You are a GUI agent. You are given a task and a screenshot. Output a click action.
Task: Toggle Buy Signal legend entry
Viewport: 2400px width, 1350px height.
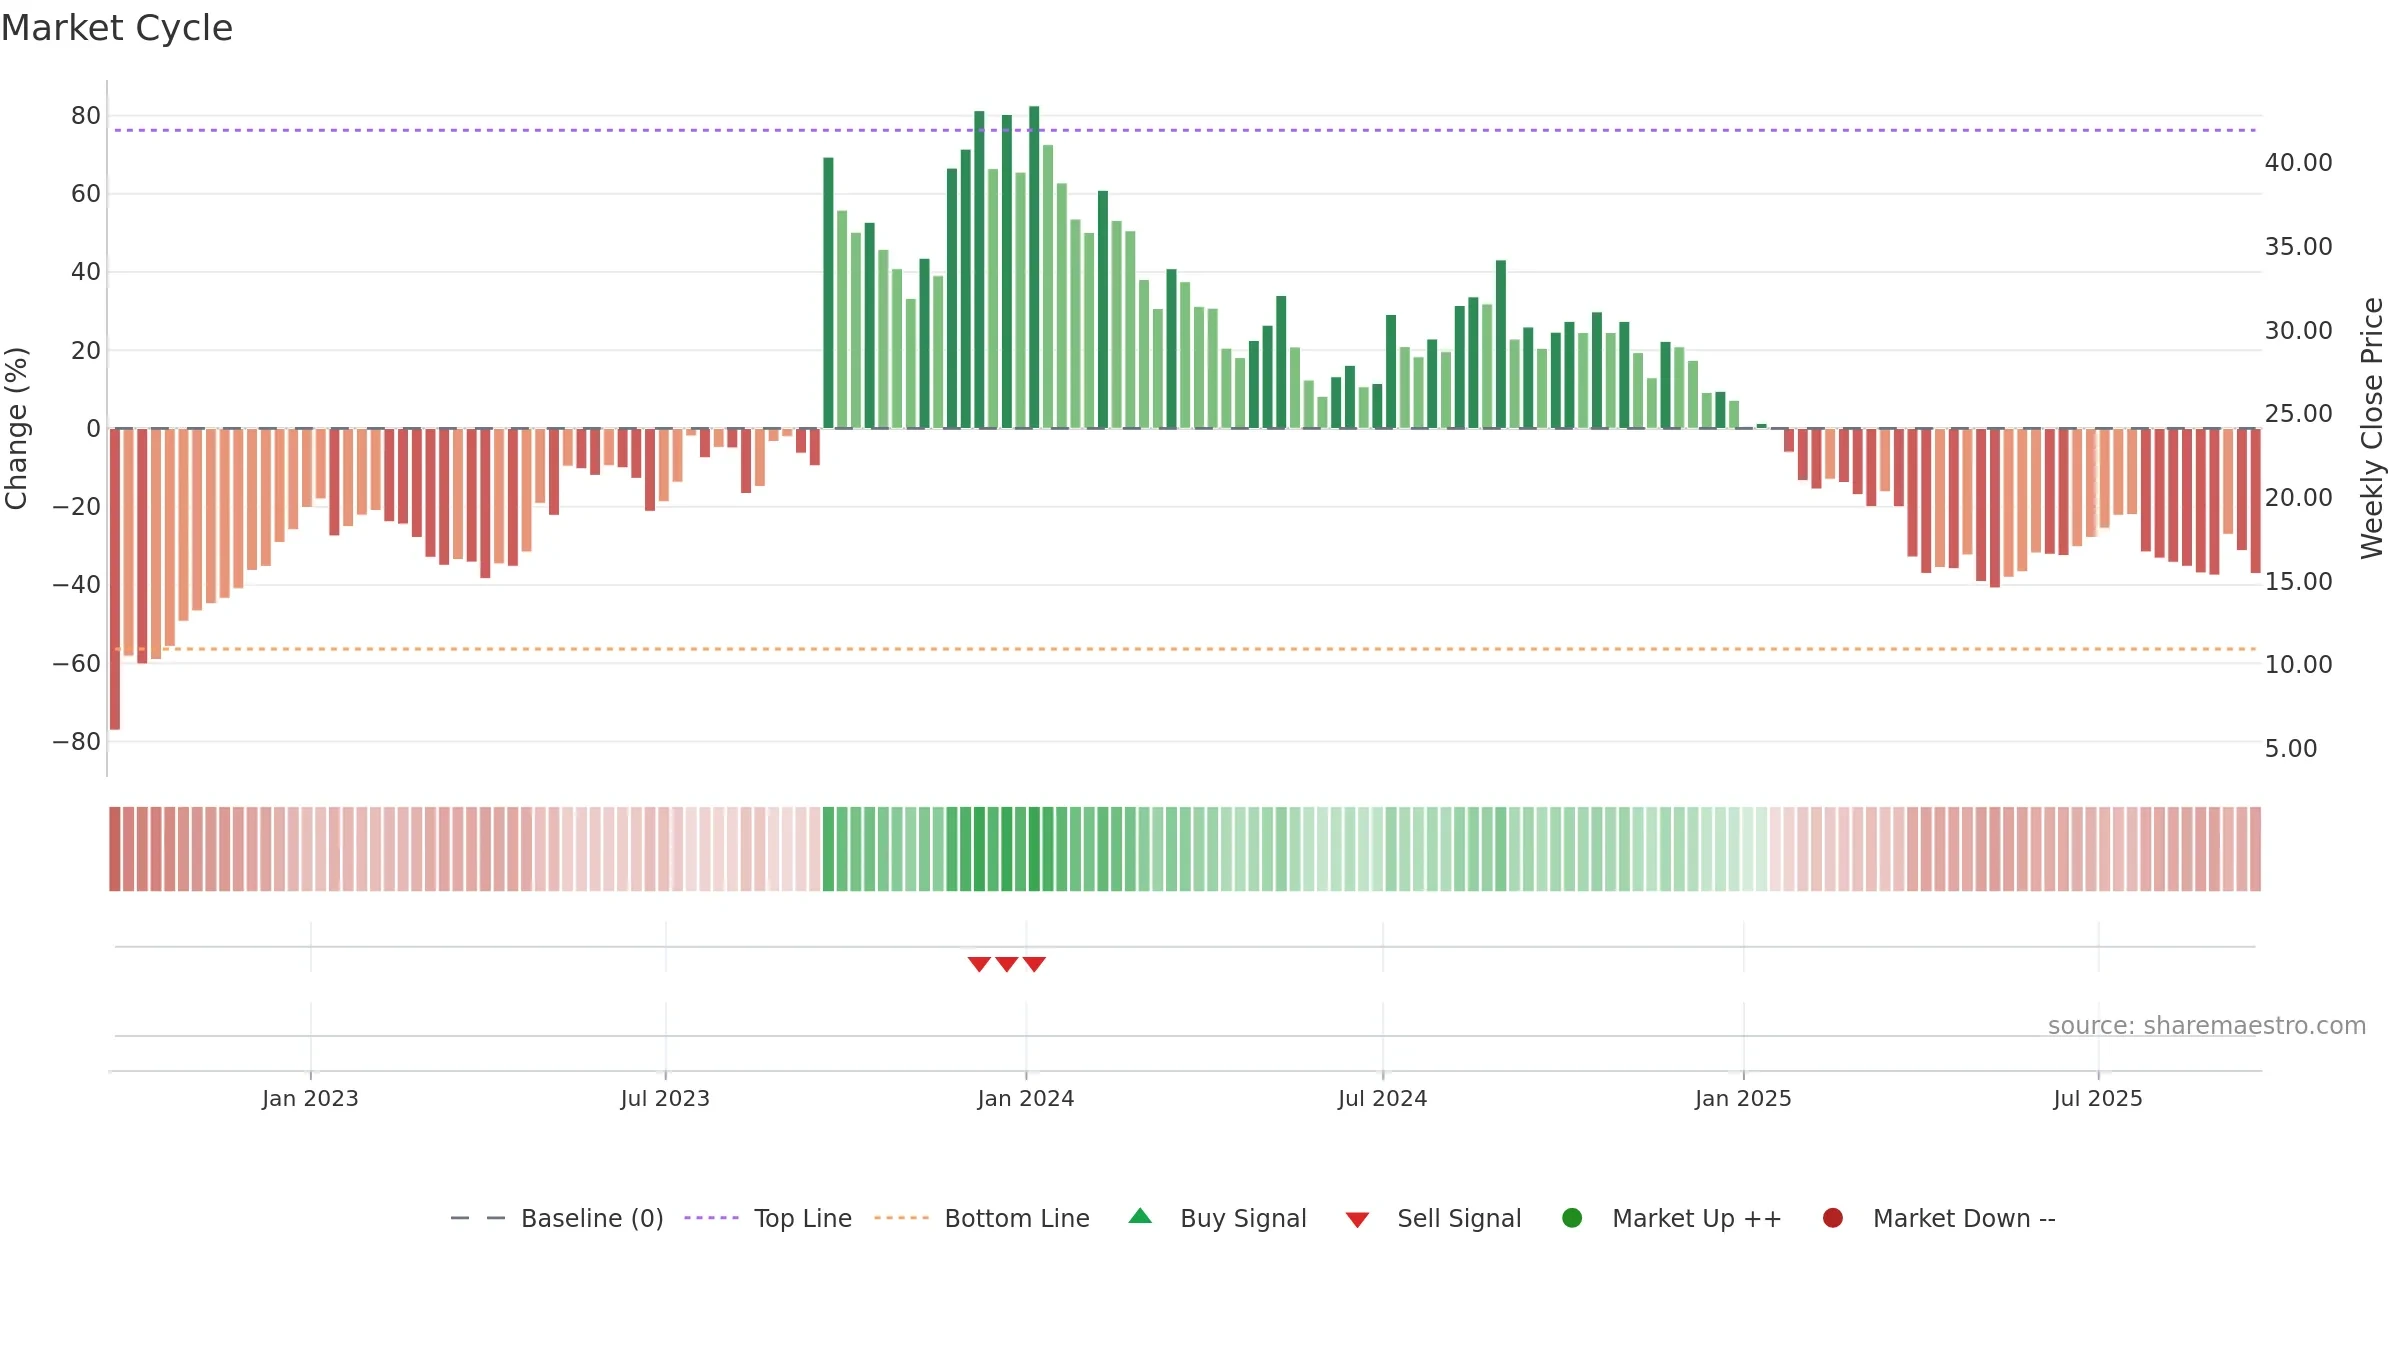(x=1217, y=1218)
